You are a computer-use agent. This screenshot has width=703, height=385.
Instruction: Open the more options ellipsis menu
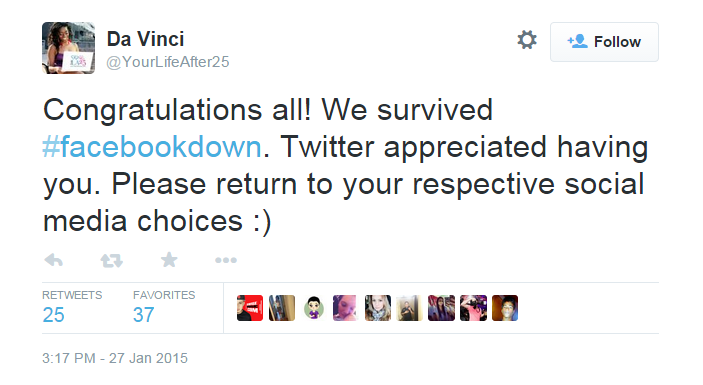click(226, 260)
